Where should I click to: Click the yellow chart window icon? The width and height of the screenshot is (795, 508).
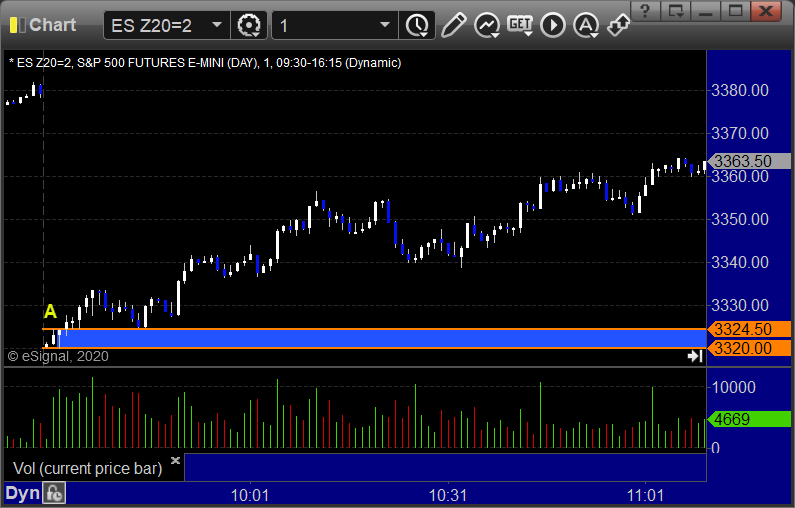click(x=17, y=25)
